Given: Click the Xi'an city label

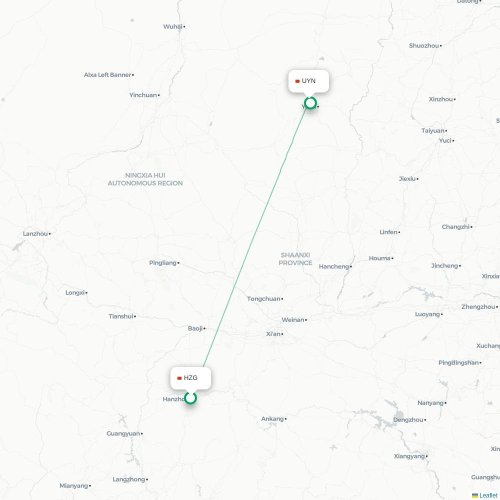Looking at the screenshot, I should point(273,334).
